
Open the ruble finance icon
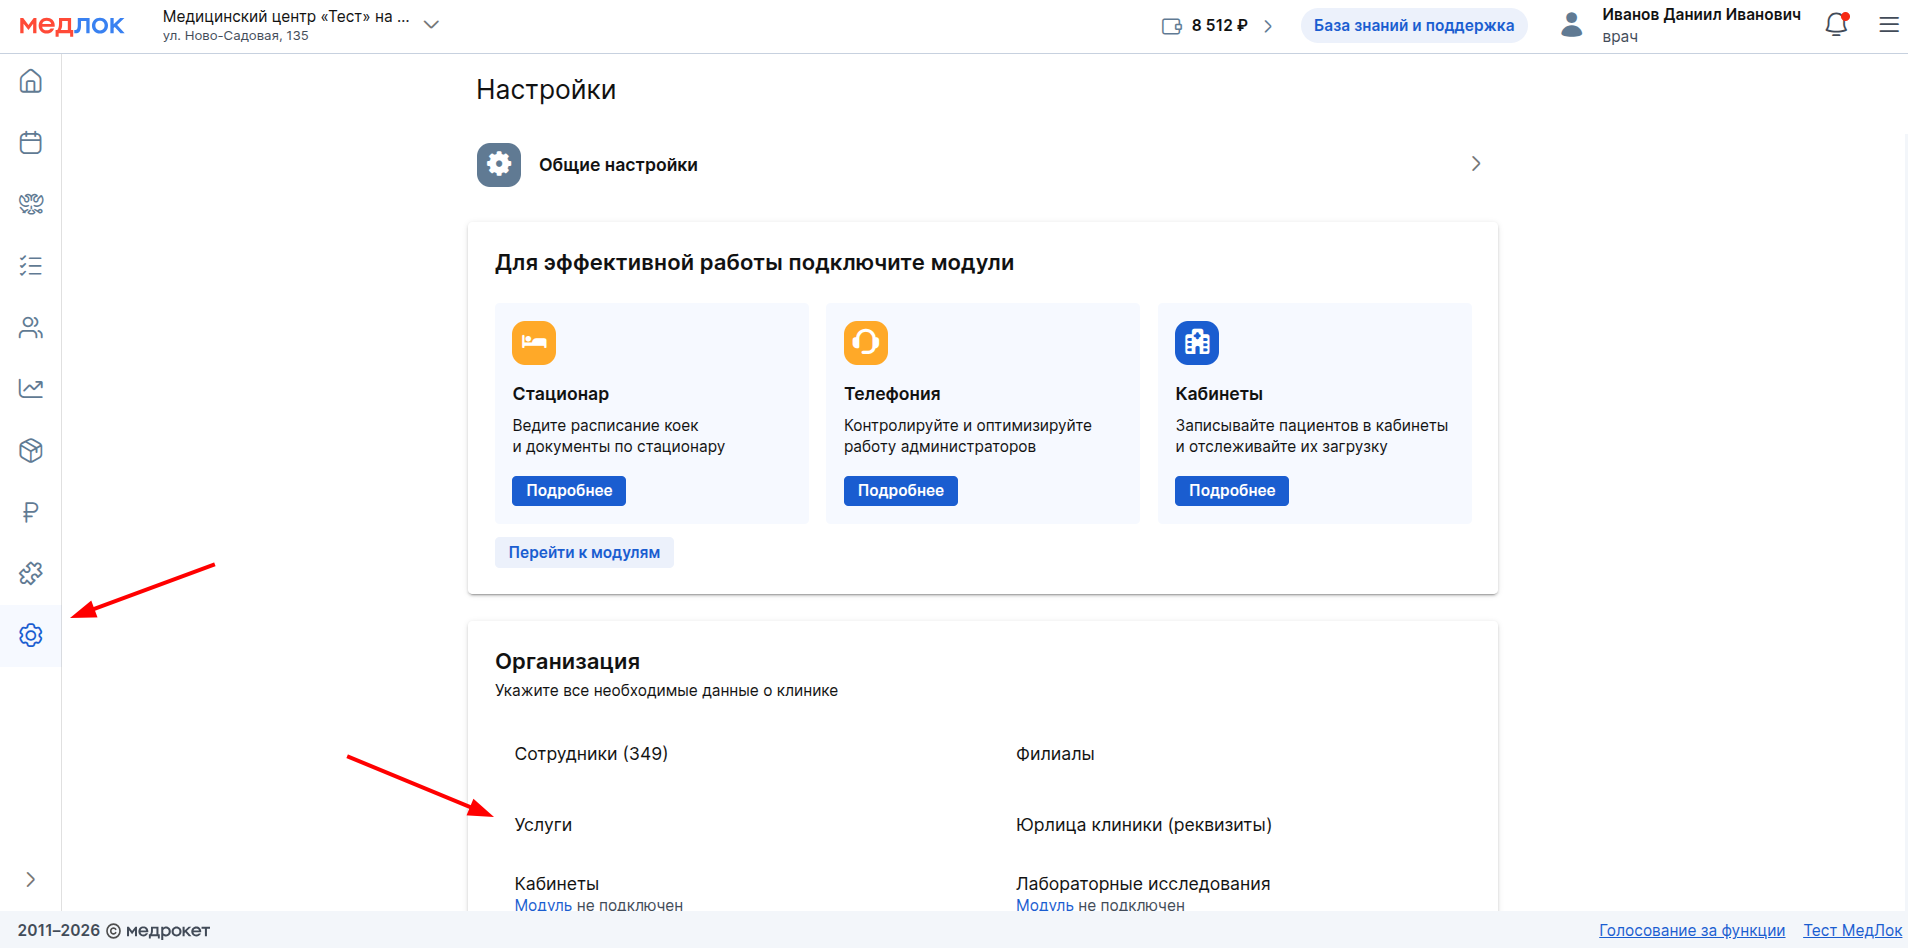(31, 513)
